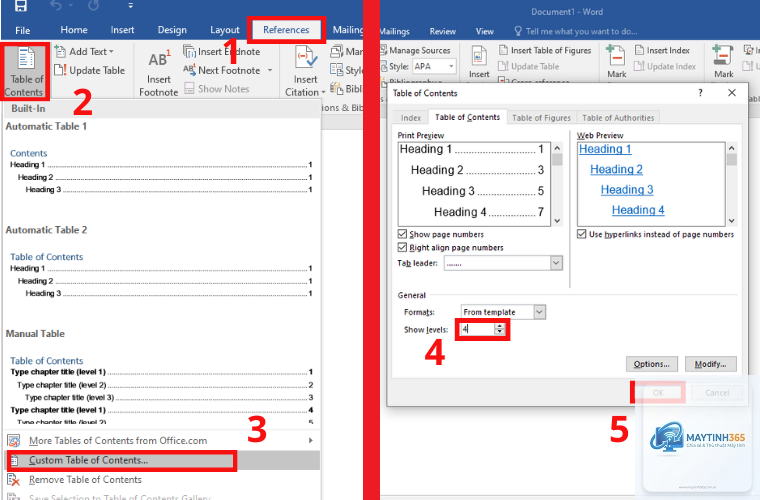
Task: Click Heading 4 link in Web Preview
Action: click(x=638, y=210)
